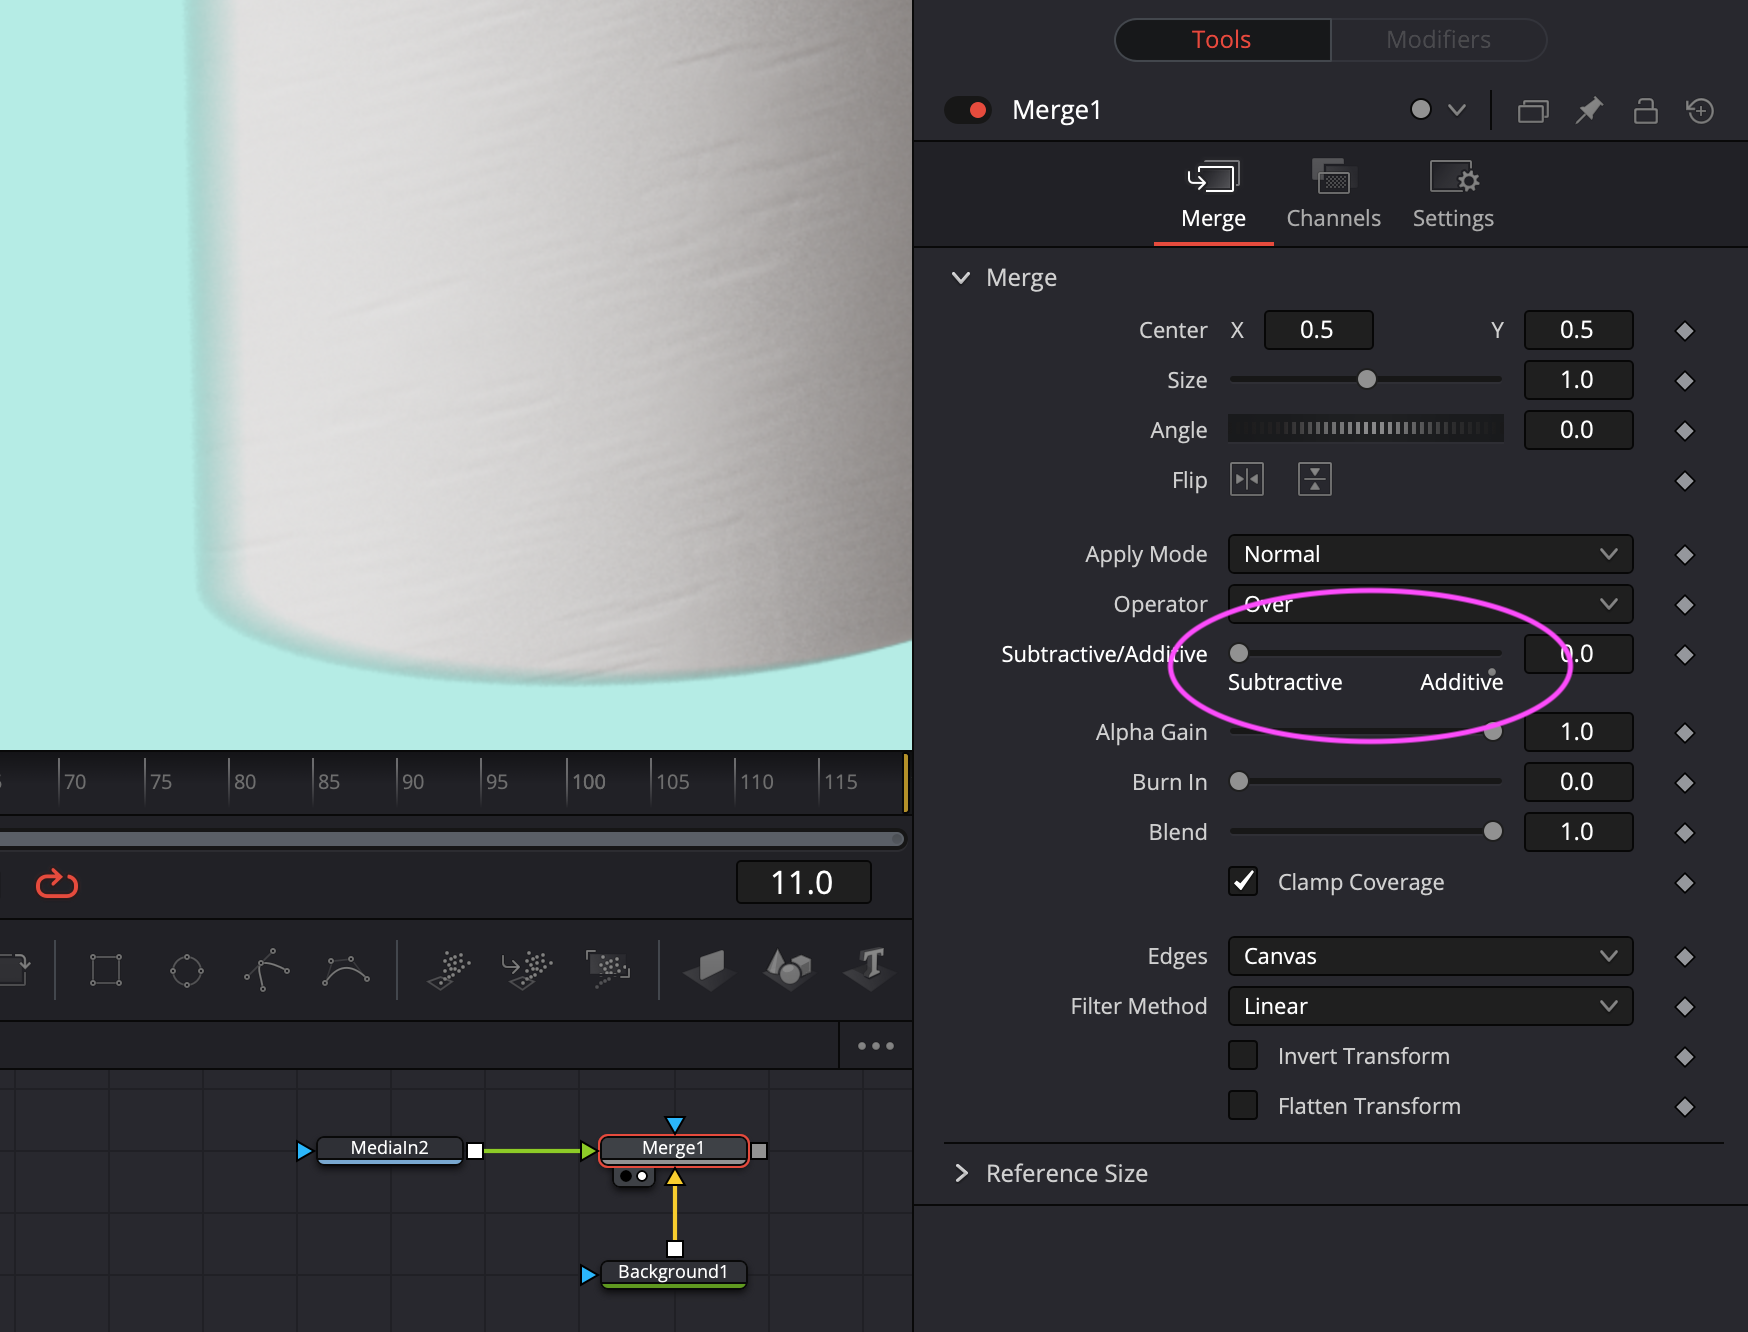The width and height of the screenshot is (1748, 1332).
Task: Select the B-Spline mask tool
Action: click(346, 970)
